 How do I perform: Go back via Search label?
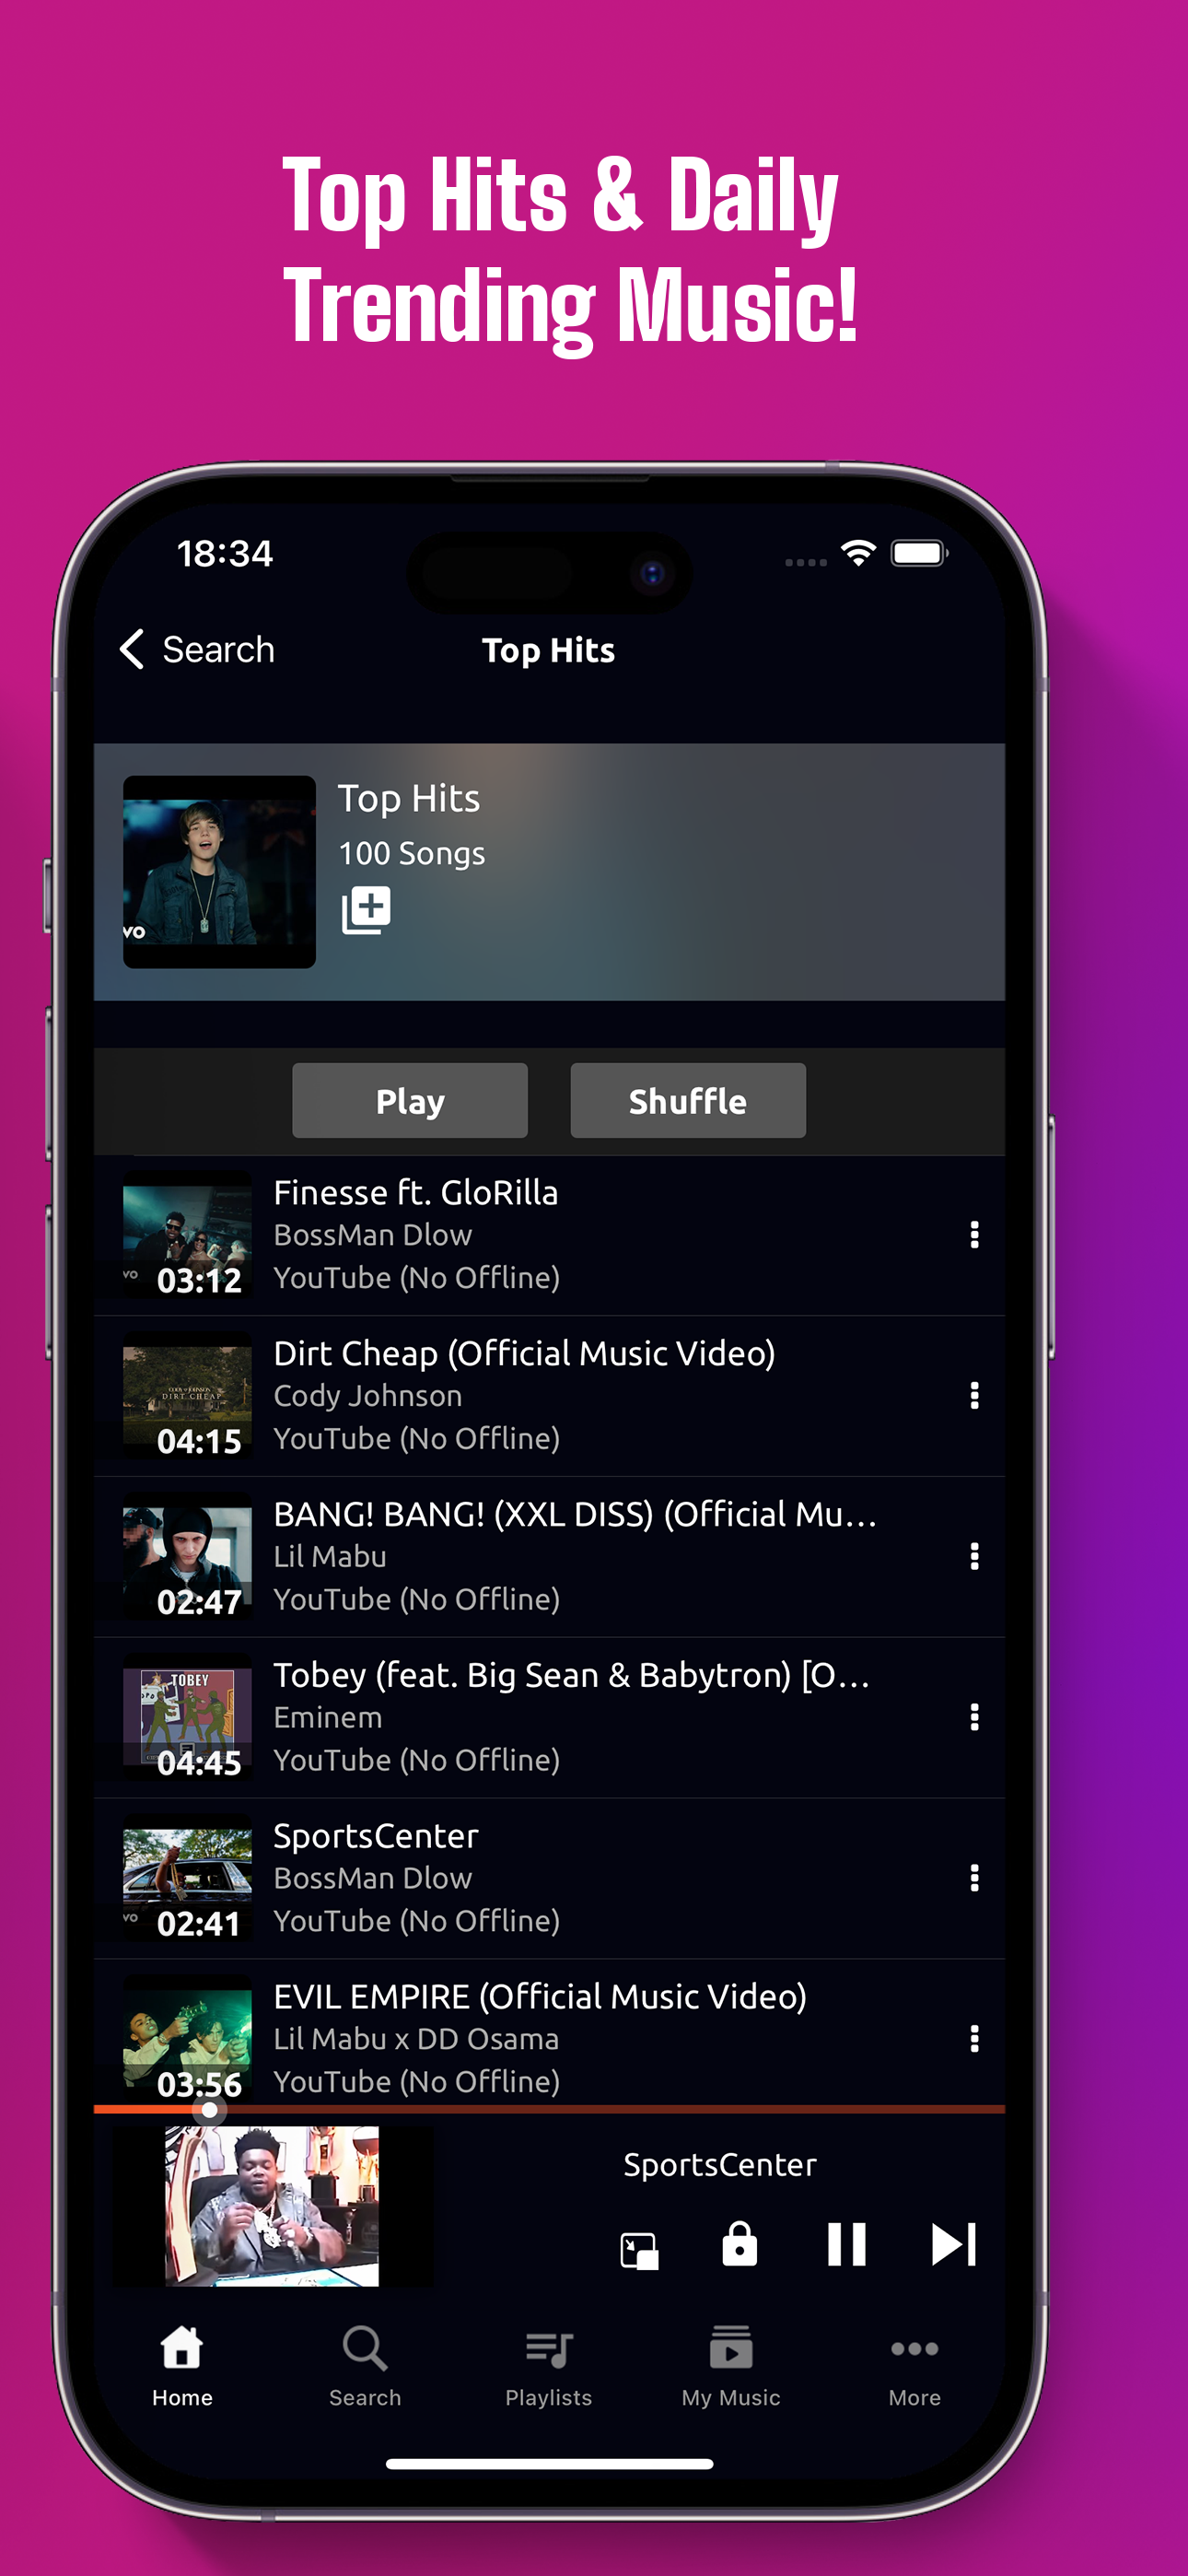[x=218, y=650]
